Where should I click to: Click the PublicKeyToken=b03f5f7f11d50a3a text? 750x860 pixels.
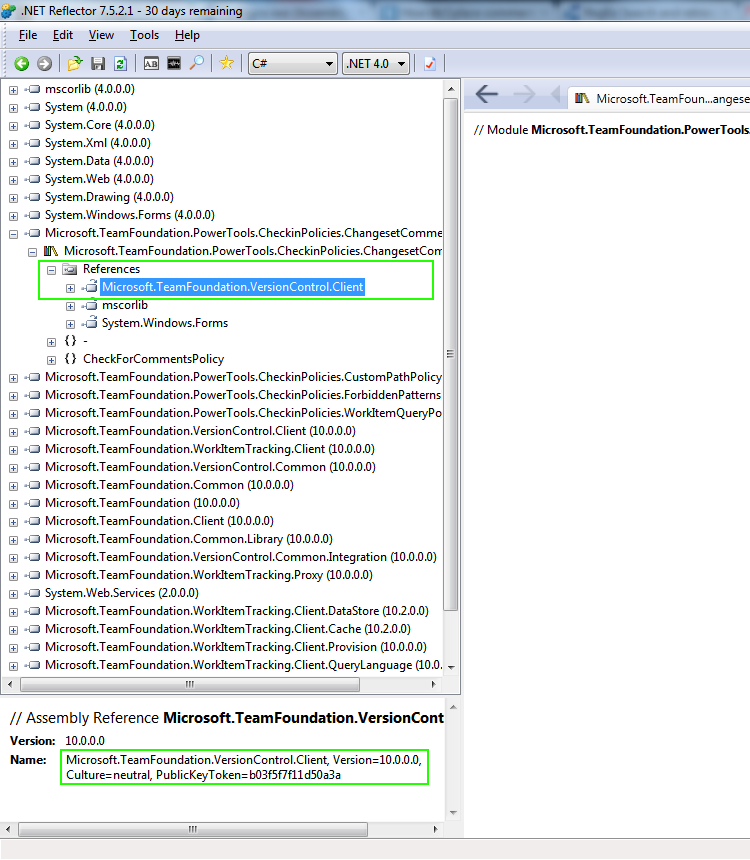(x=248, y=775)
